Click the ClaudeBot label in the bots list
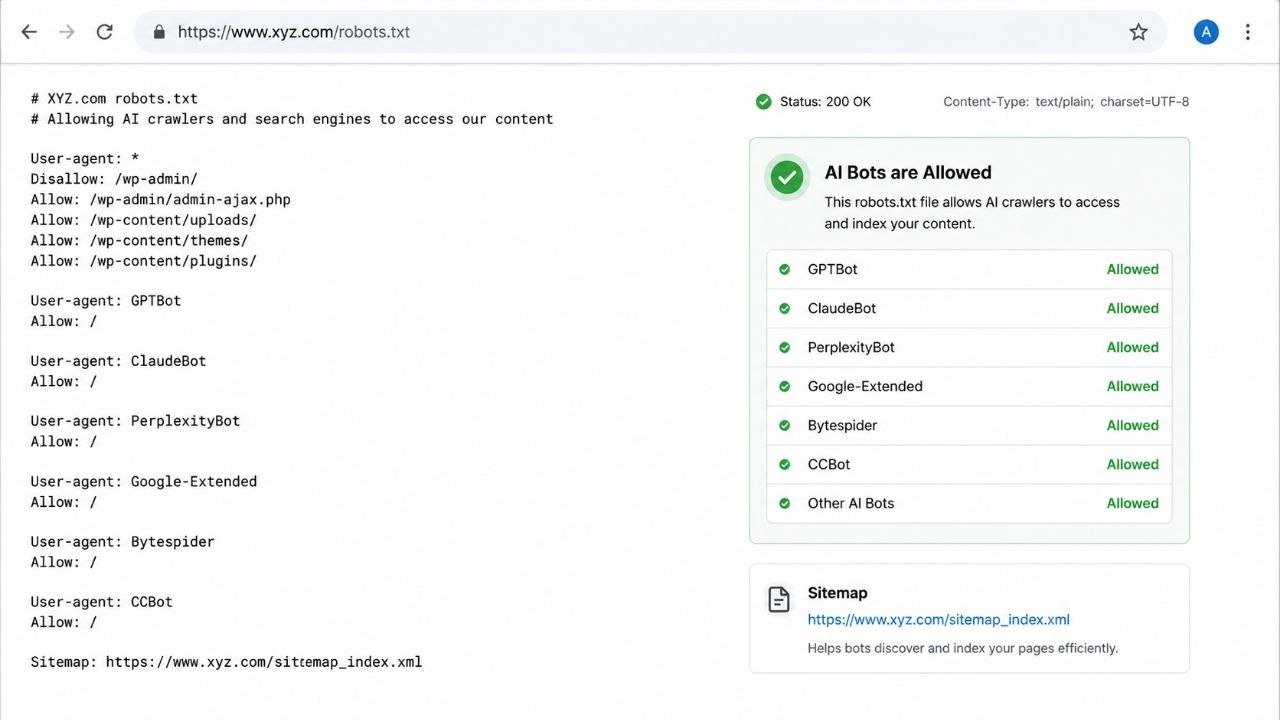Screen dimensions: 1280x720 coord(842,308)
